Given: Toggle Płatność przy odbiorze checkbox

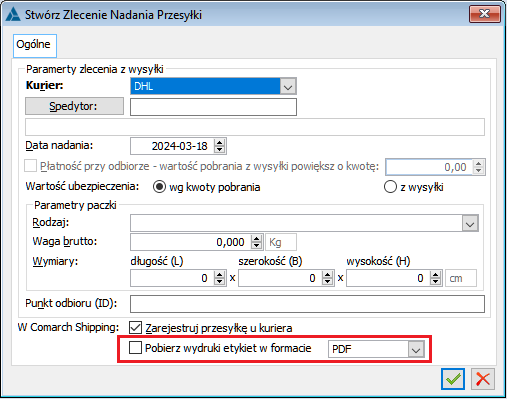Looking at the screenshot, I should point(31,166).
